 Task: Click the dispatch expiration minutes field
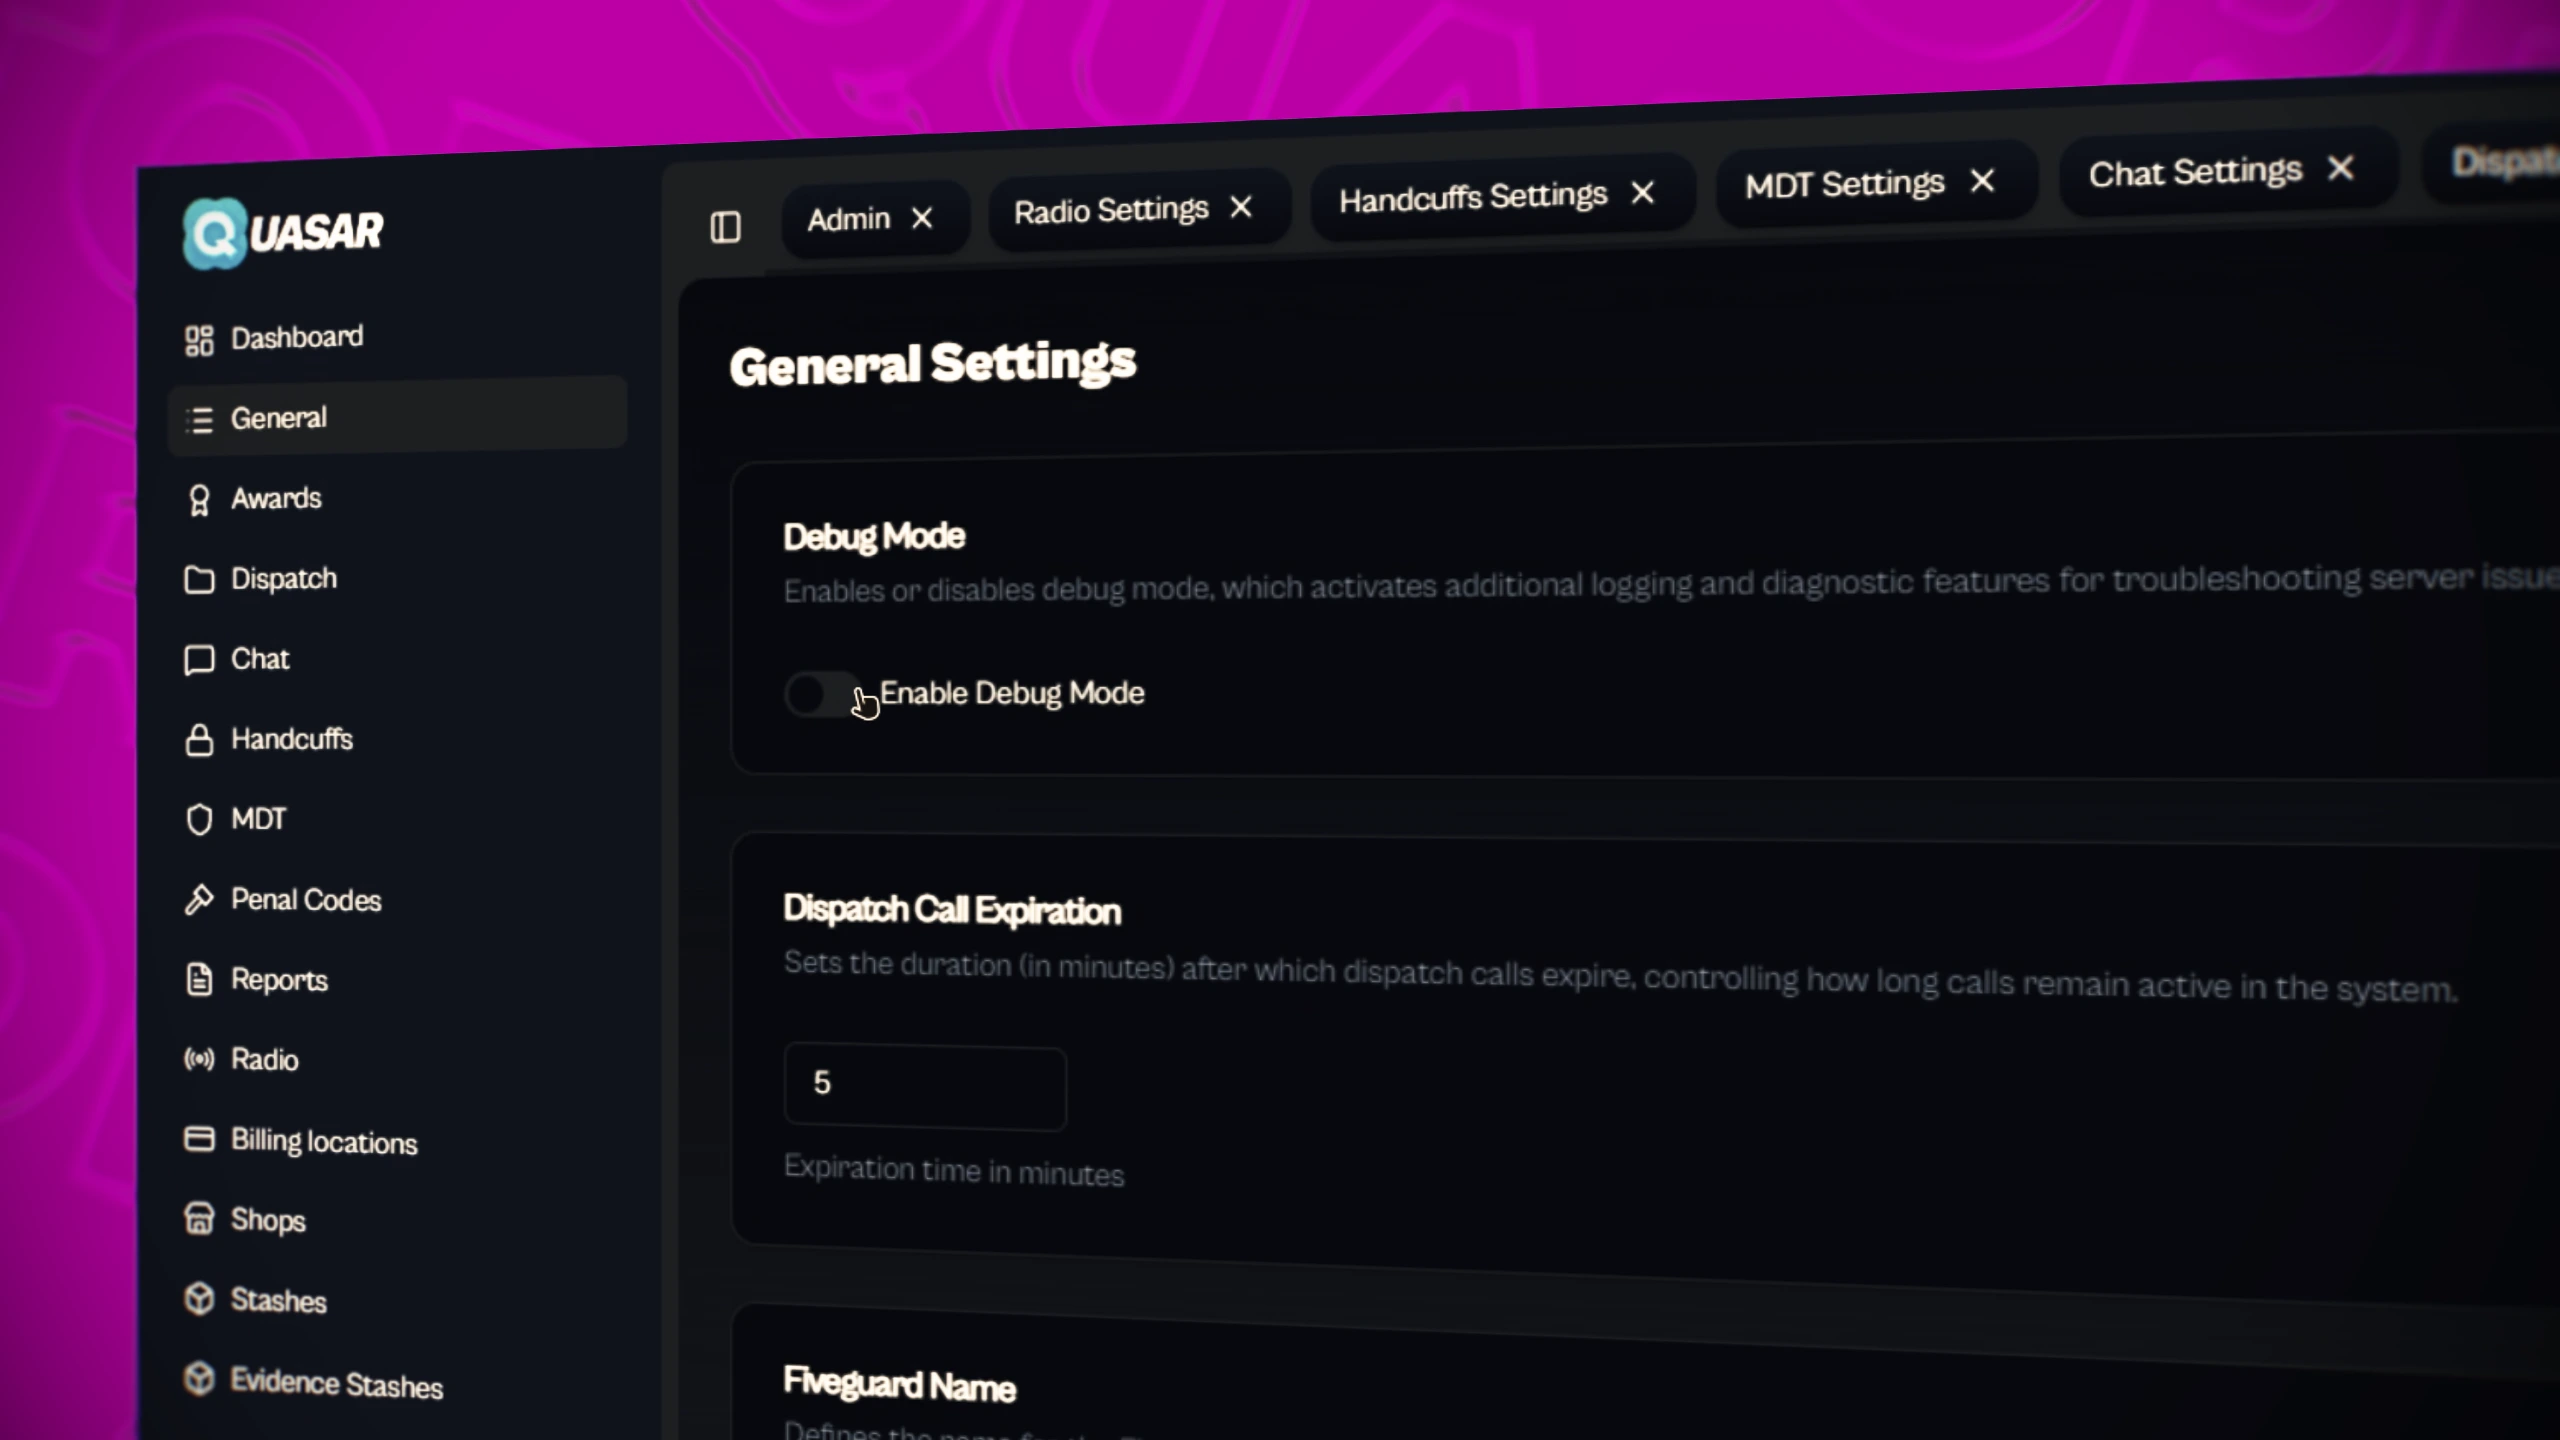tap(925, 1087)
